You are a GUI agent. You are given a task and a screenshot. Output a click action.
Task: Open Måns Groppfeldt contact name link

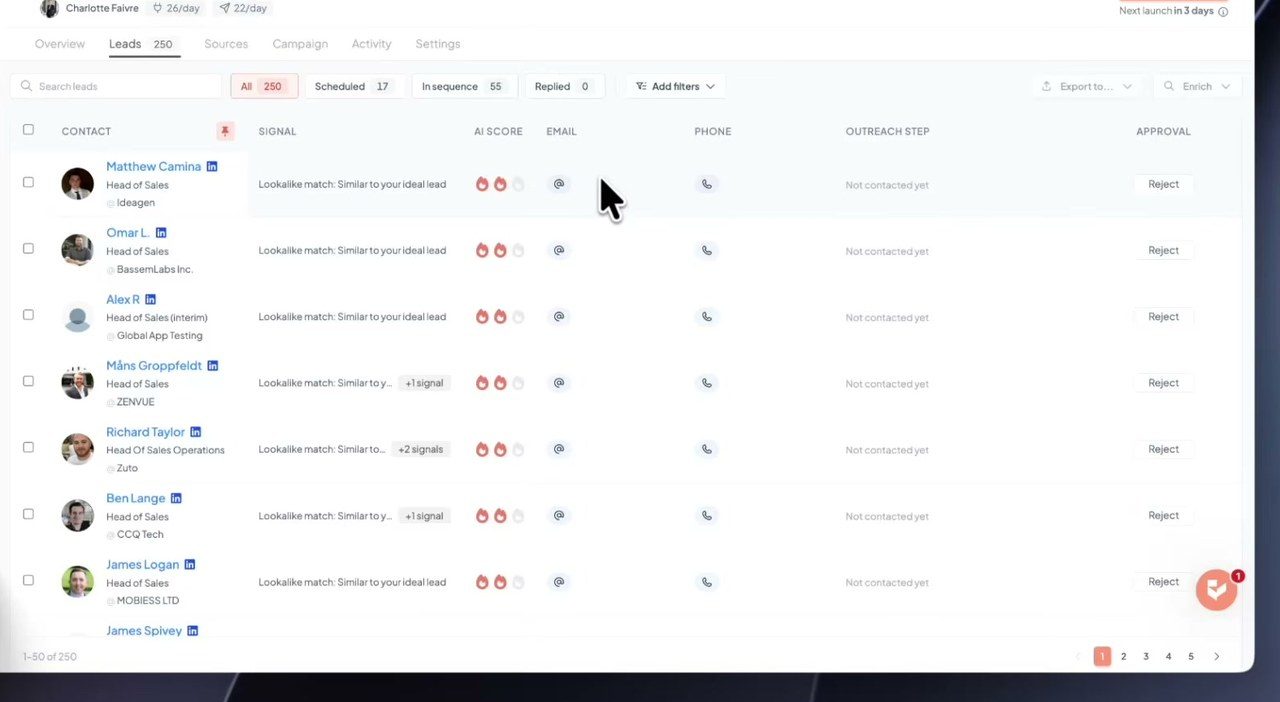pos(154,366)
